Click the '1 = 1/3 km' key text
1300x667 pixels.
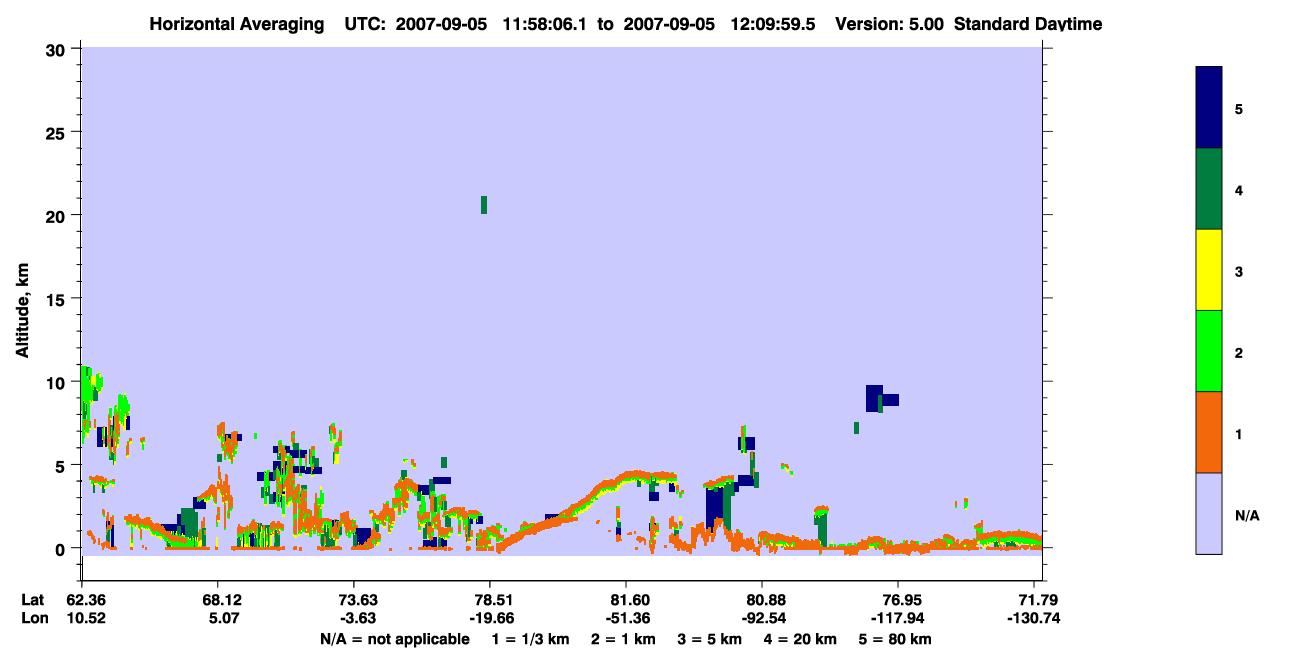pyautogui.click(x=531, y=639)
